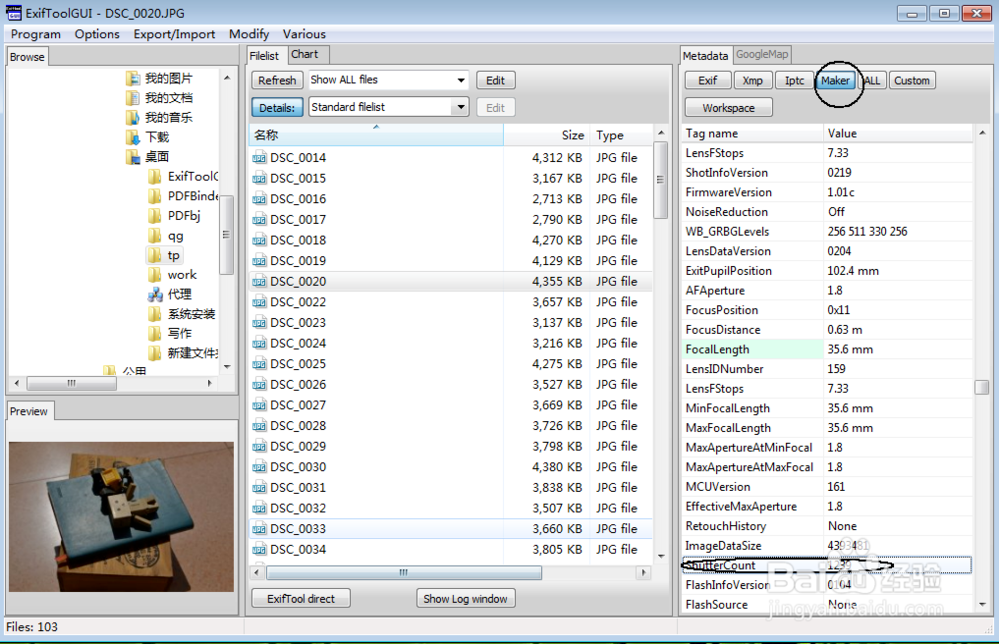This screenshot has height=644, width=999.
Task: Click the tp folder icon in tree
Action: coord(154,256)
